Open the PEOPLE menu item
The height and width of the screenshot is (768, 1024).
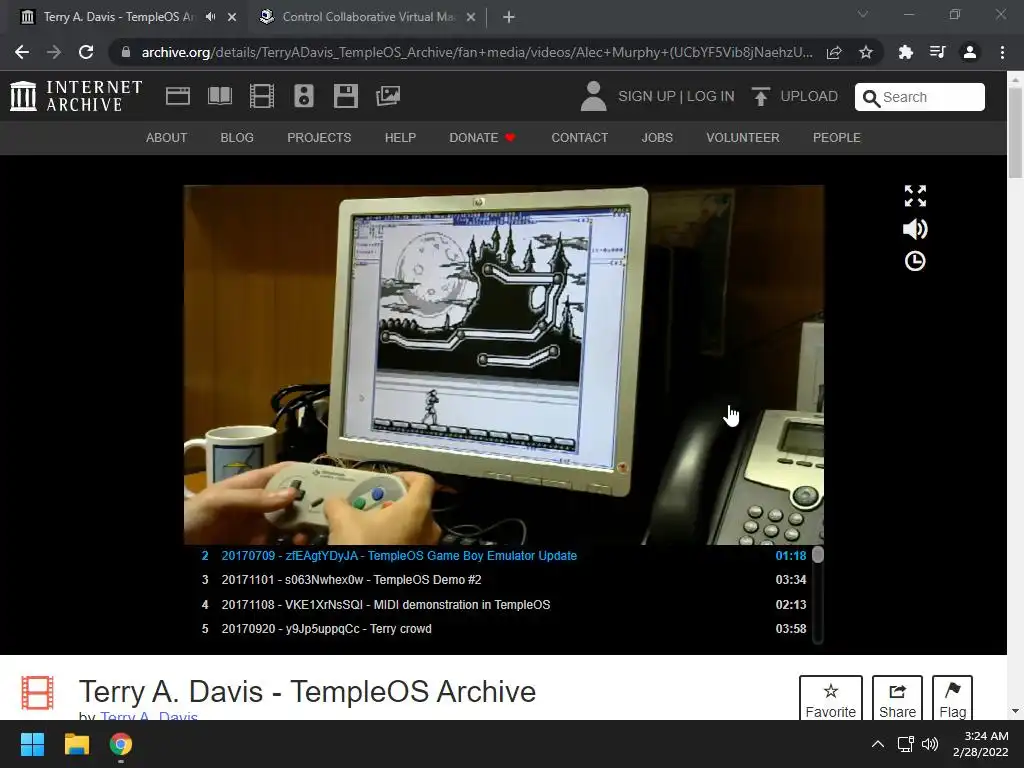tap(837, 138)
